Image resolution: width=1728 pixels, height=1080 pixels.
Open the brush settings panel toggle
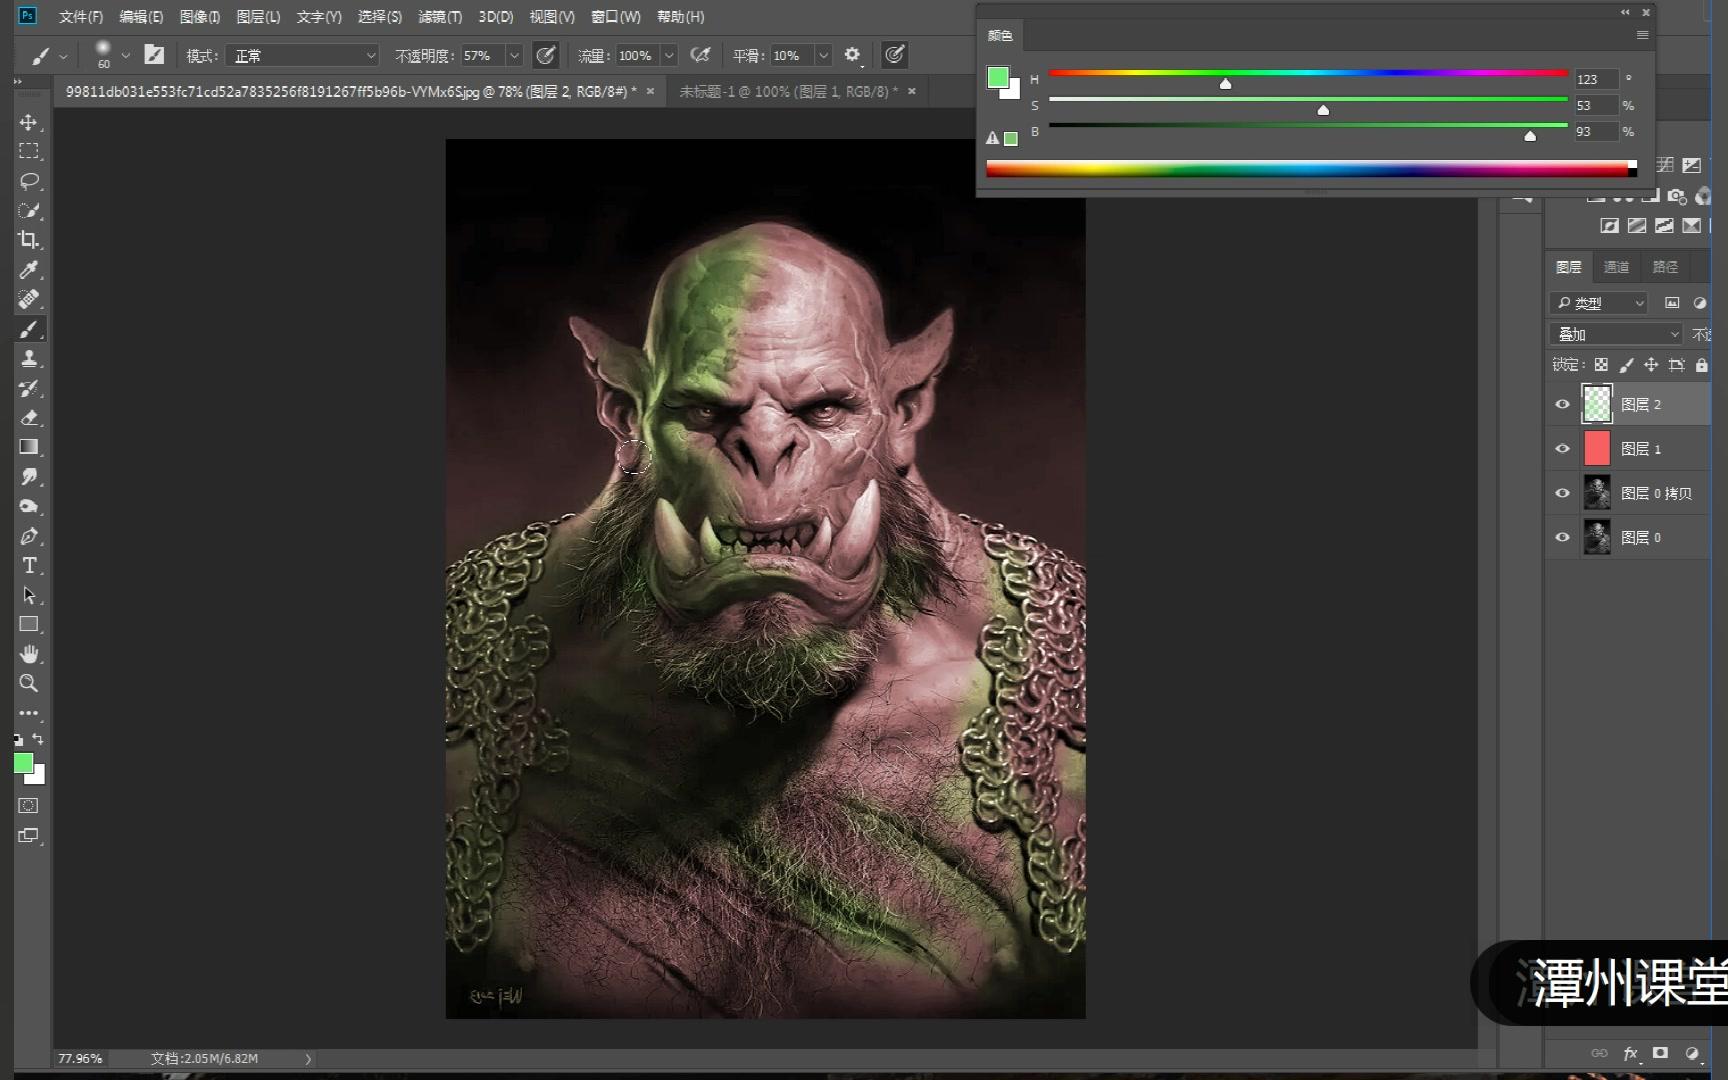154,55
